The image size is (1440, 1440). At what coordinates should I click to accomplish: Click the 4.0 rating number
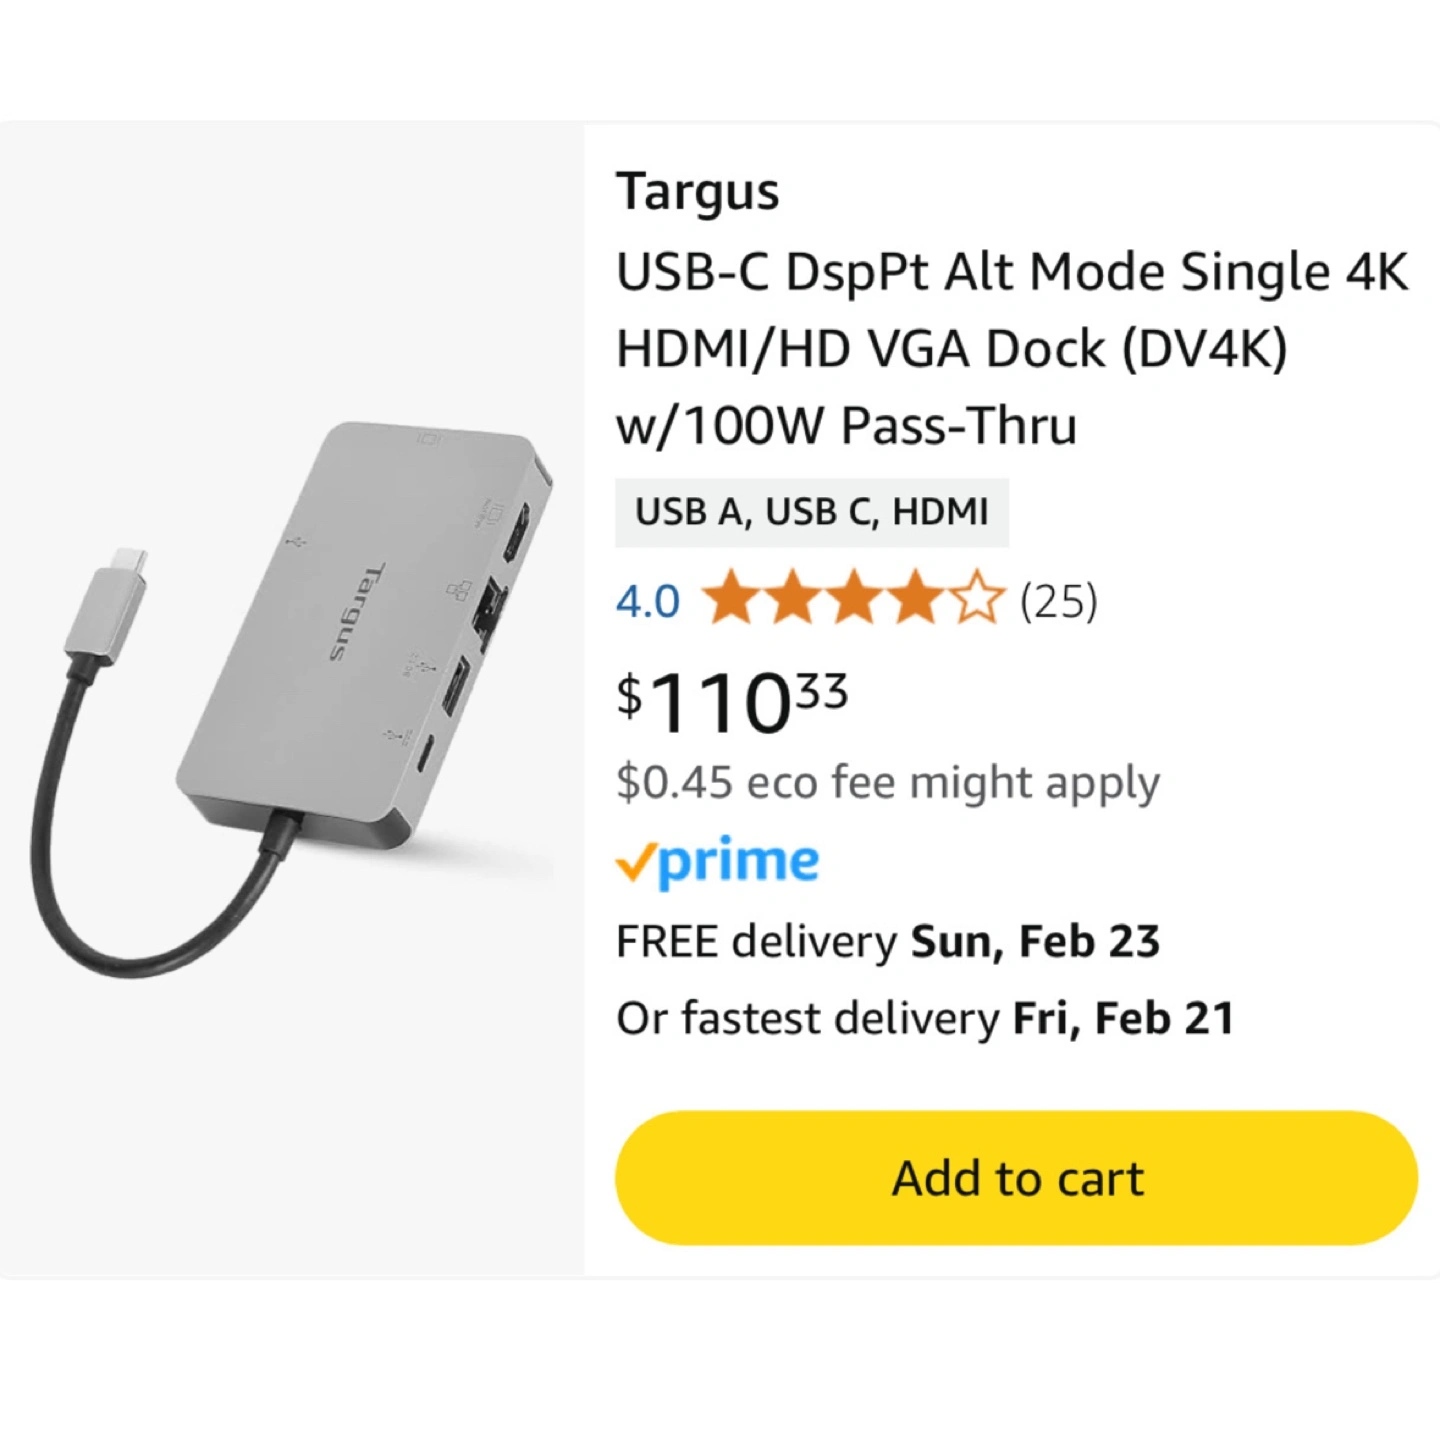pyautogui.click(x=648, y=602)
